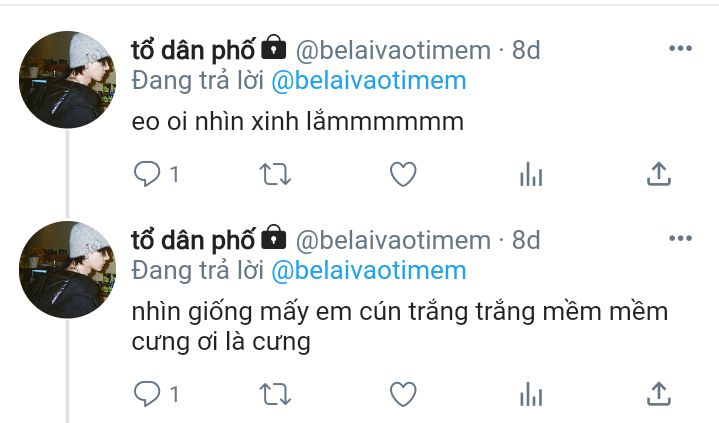The height and width of the screenshot is (423, 719).
Task: Open more options for first tweet
Action: pyautogui.click(x=680, y=48)
